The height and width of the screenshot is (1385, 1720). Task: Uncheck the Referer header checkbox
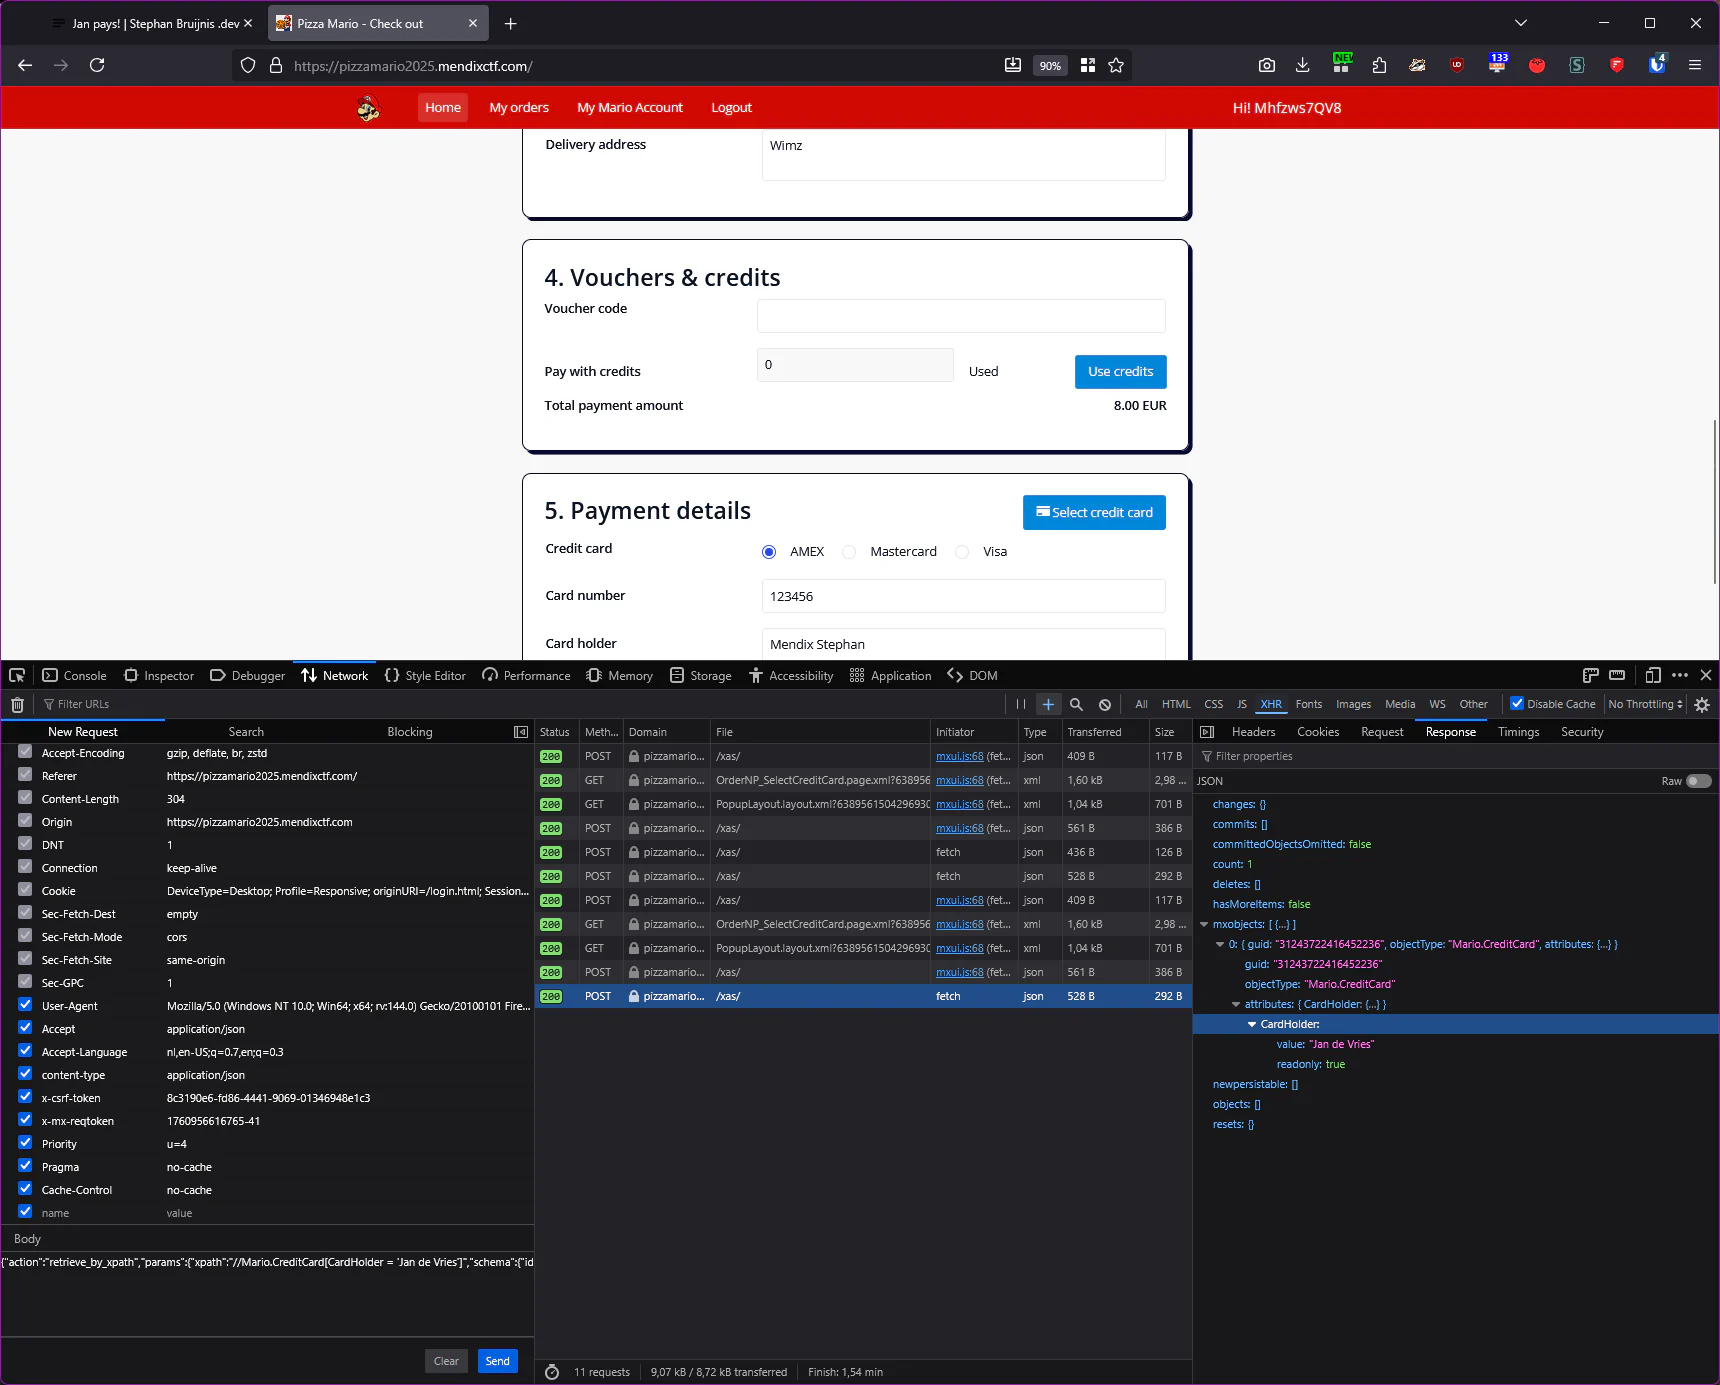[x=24, y=775]
